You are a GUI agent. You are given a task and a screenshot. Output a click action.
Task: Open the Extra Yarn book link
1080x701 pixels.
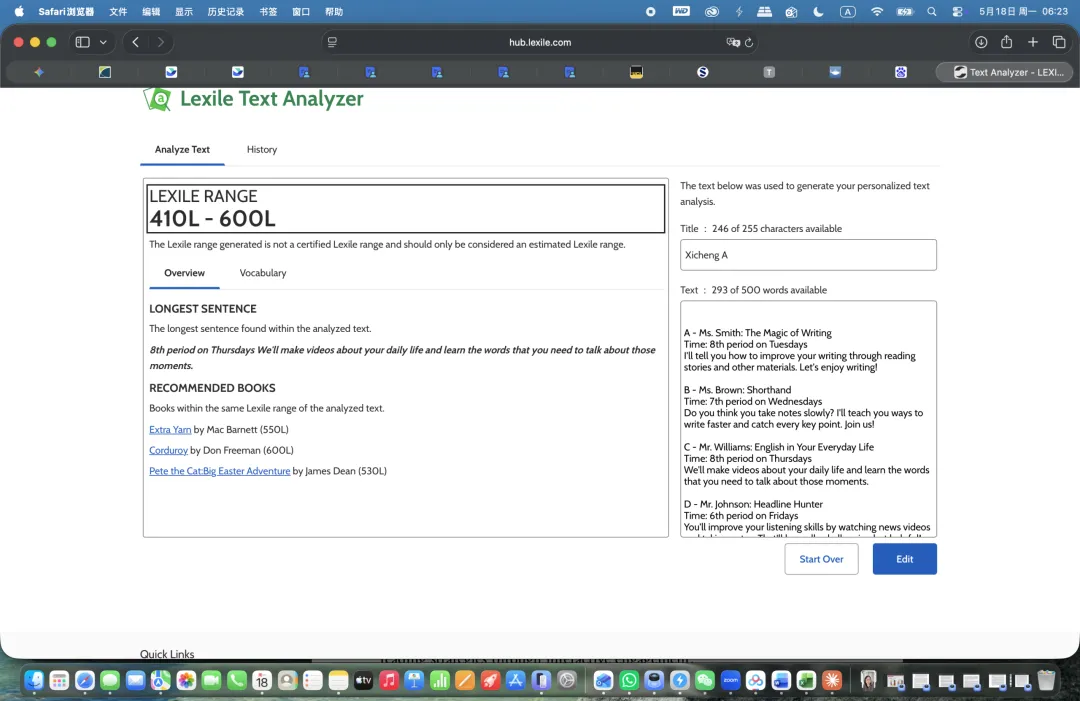tap(170, 429)
